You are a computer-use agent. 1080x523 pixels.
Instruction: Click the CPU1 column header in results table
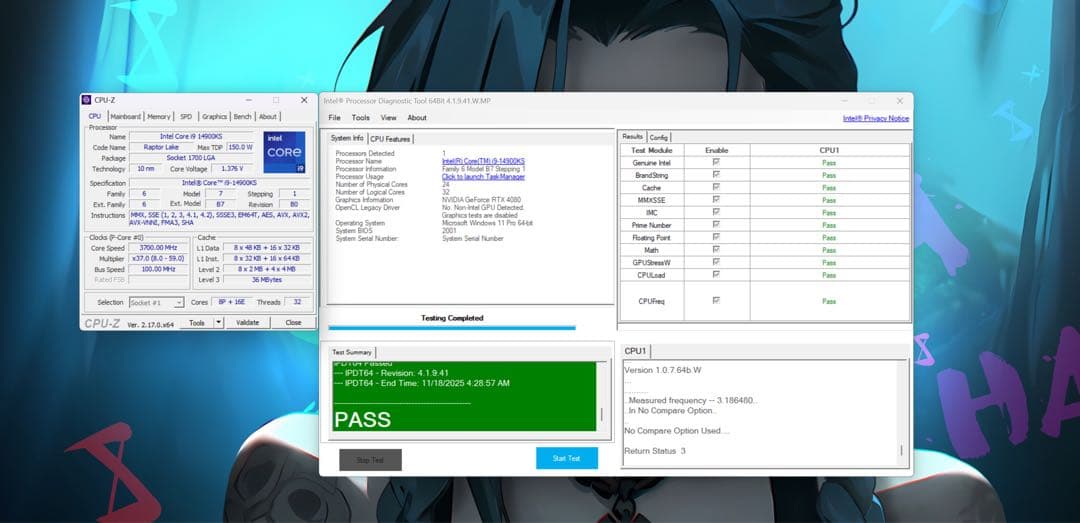tap(829, 150)
